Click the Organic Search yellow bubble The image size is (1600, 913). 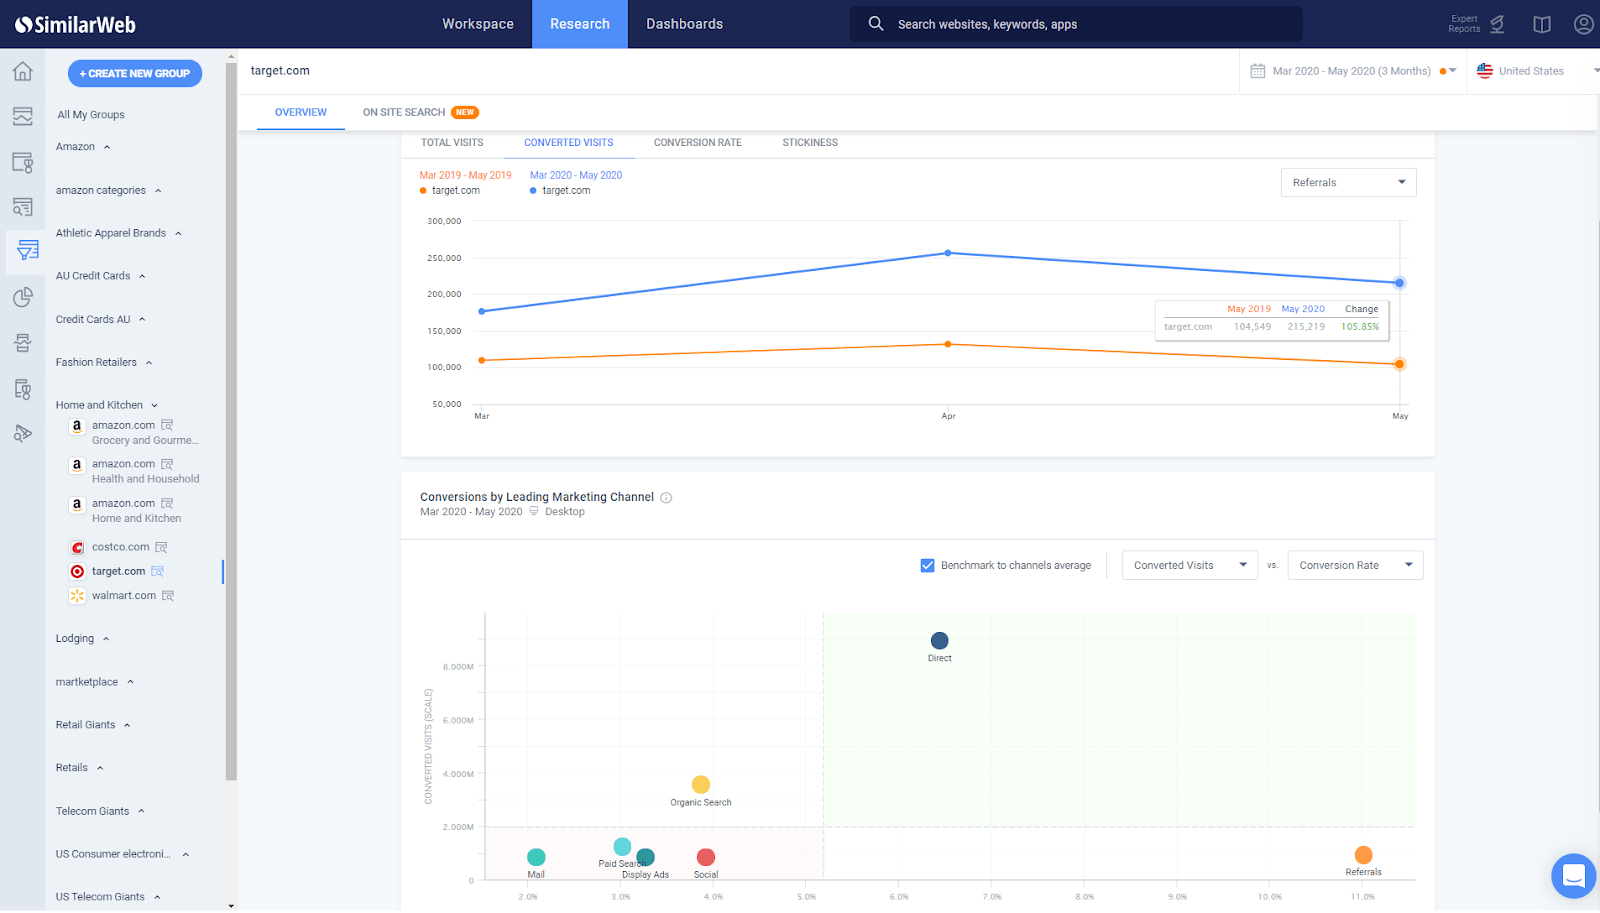701,785
